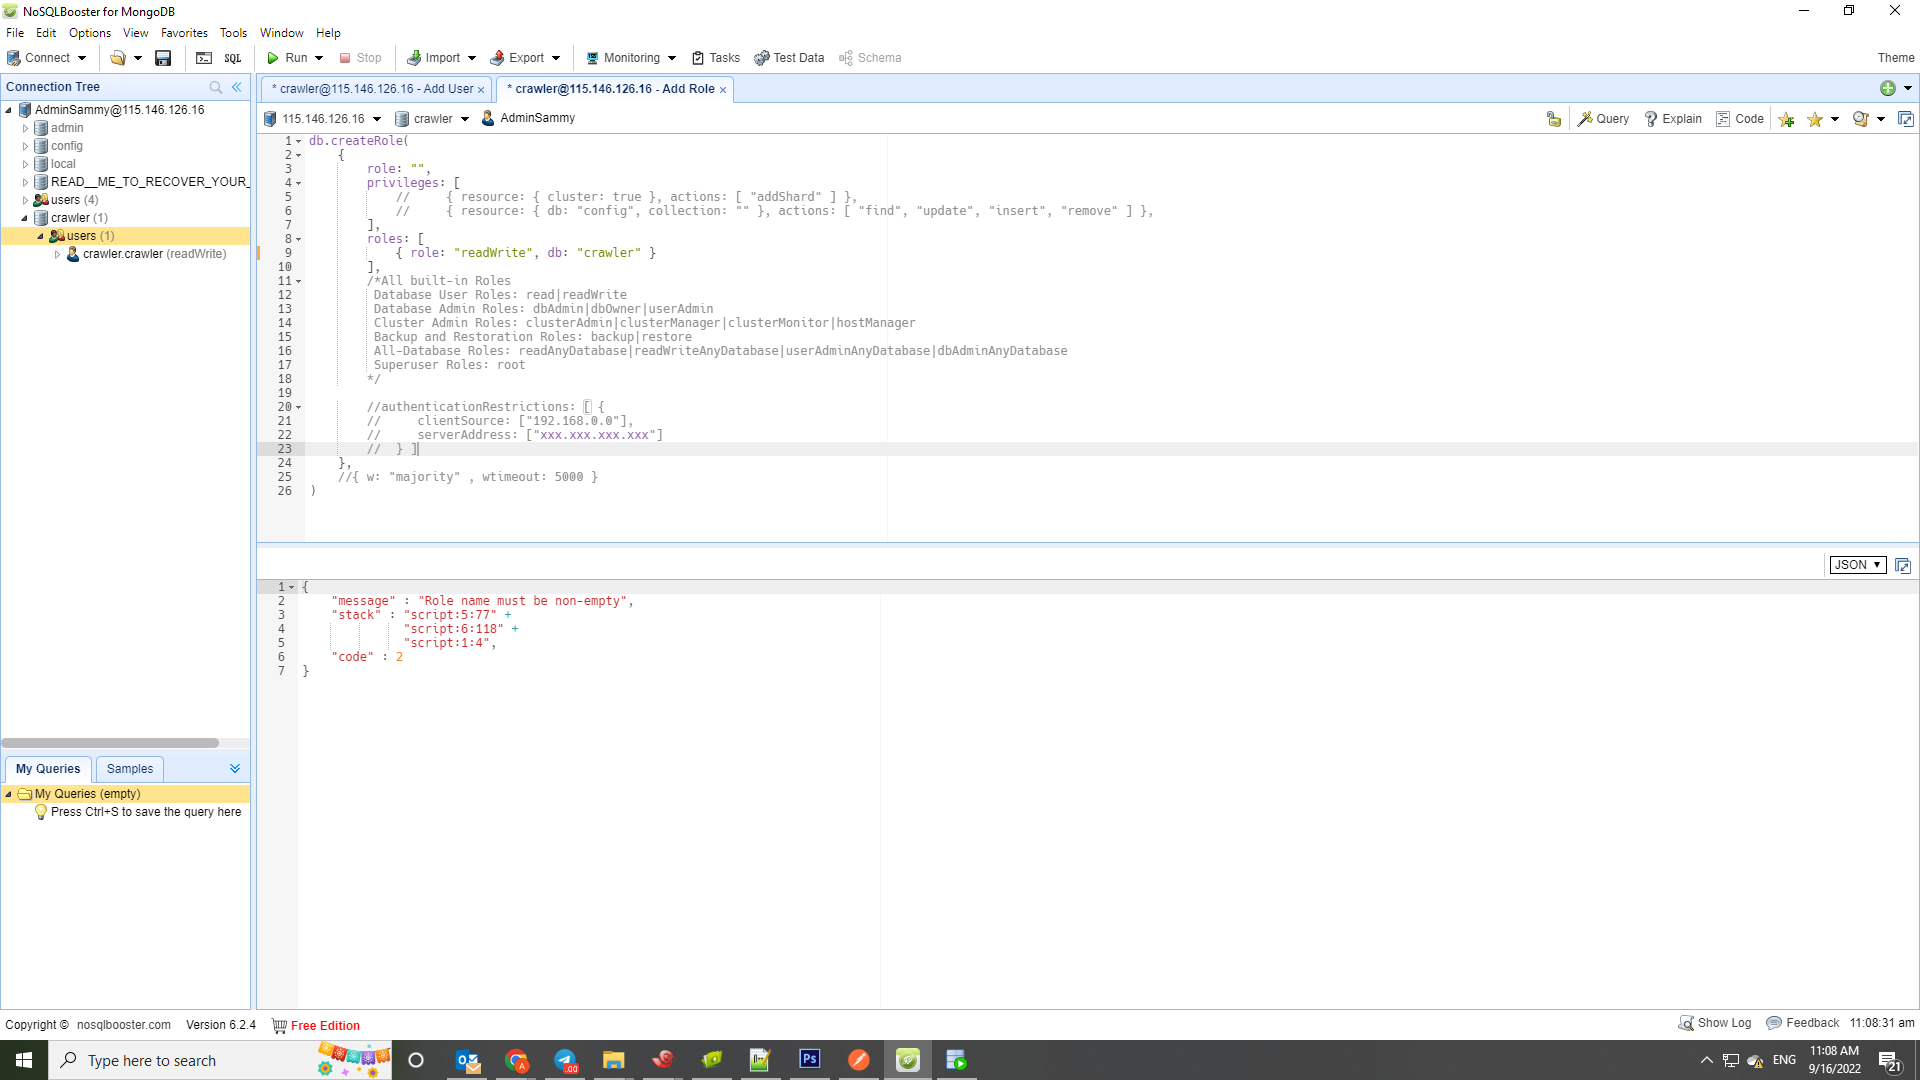Click add-to-favorites star with plus icon
1920x1080 pixels.
point(1786,119)
